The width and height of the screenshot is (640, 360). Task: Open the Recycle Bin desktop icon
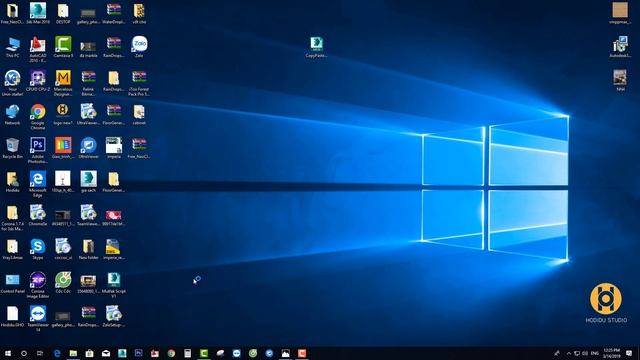point(12,148)
